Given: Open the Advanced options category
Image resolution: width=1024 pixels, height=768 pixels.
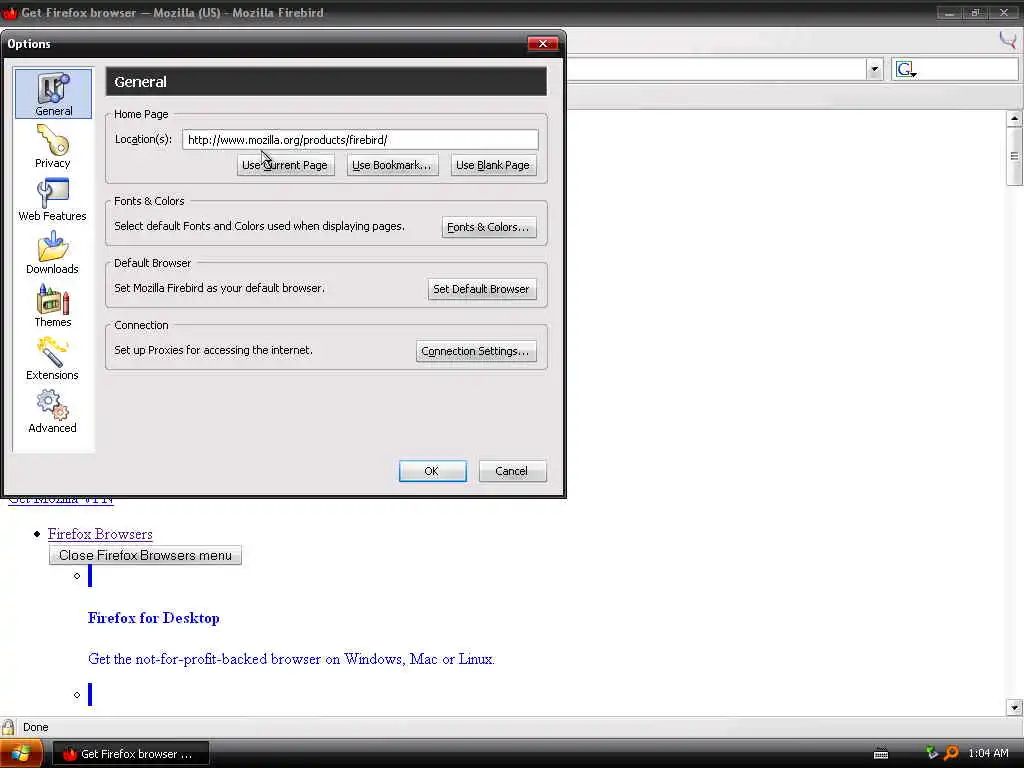Looking at the screenshot, I should [x=52, y=411].
